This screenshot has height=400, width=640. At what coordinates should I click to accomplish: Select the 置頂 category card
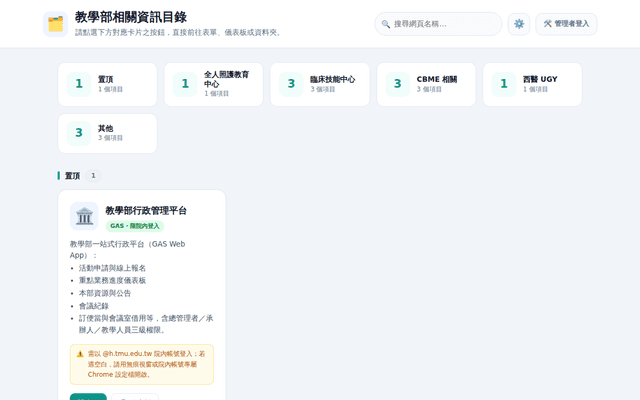pyautogui.click(x=107, y=84)
